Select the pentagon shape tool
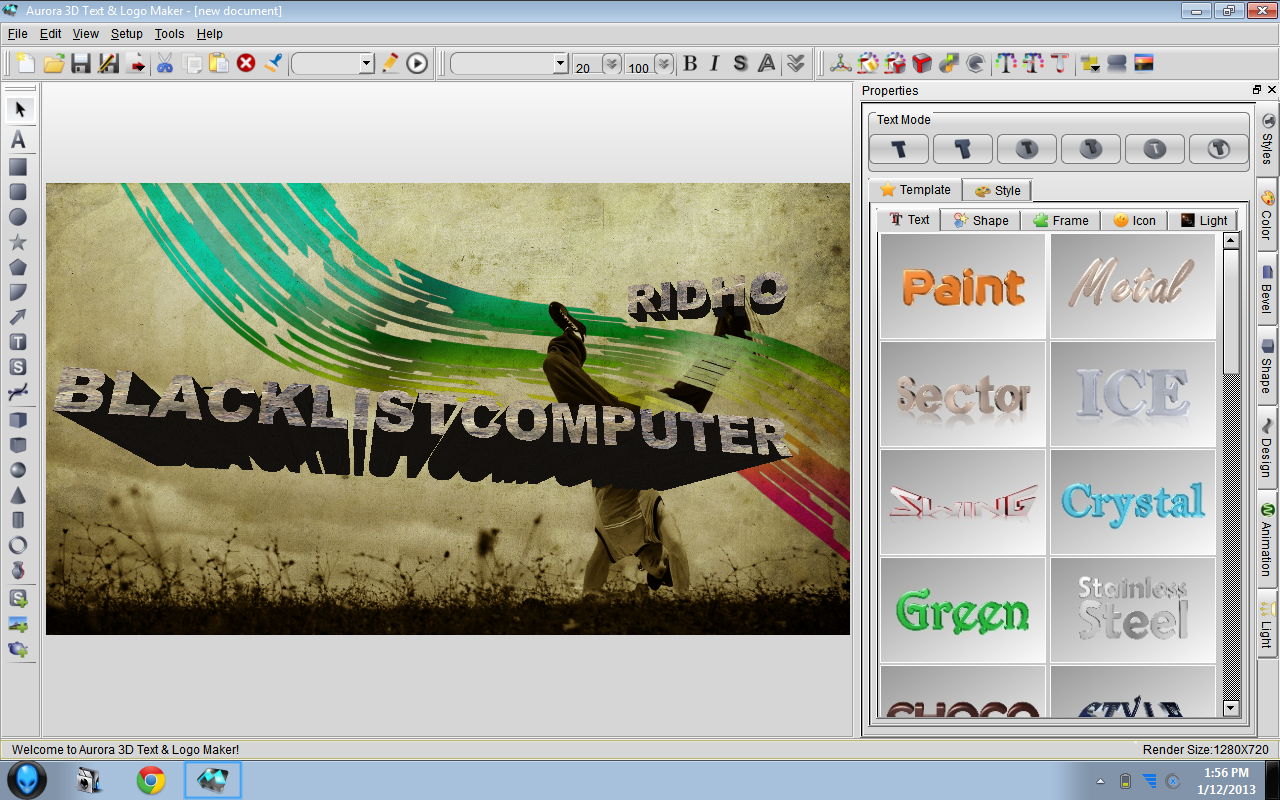The height and width of the screenshot is (800, 1280). (20, 266)
